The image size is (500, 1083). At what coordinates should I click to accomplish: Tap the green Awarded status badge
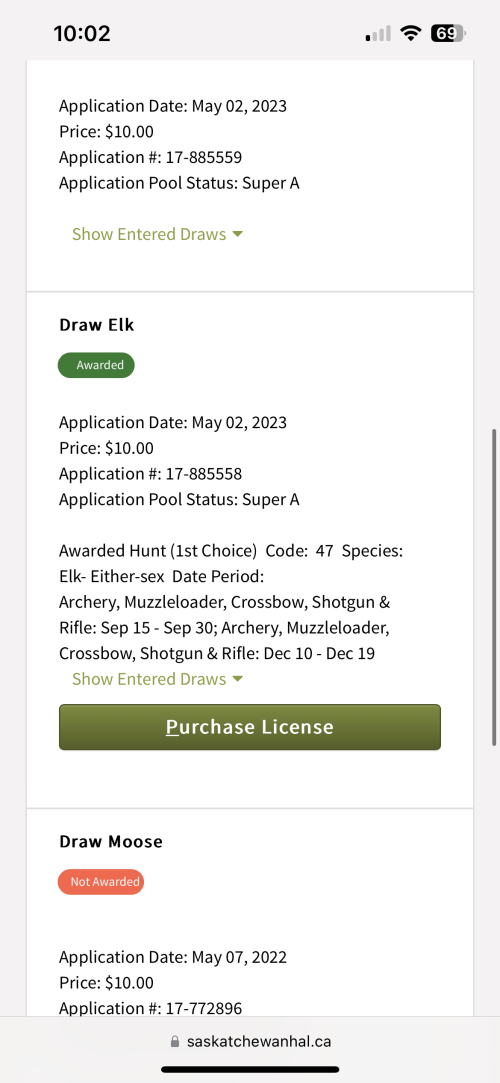96,365
